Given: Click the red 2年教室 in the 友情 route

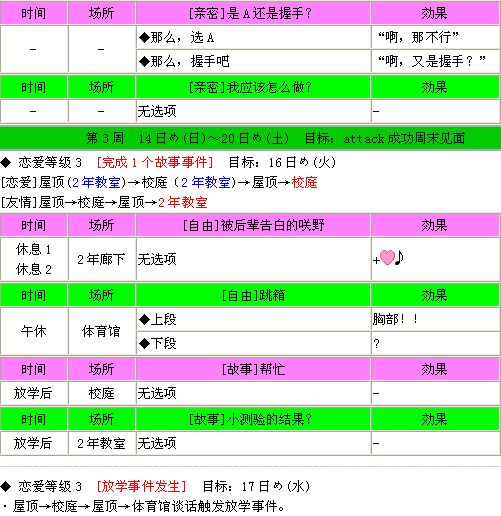Looking at the screenshot, I should pos(183,202).
